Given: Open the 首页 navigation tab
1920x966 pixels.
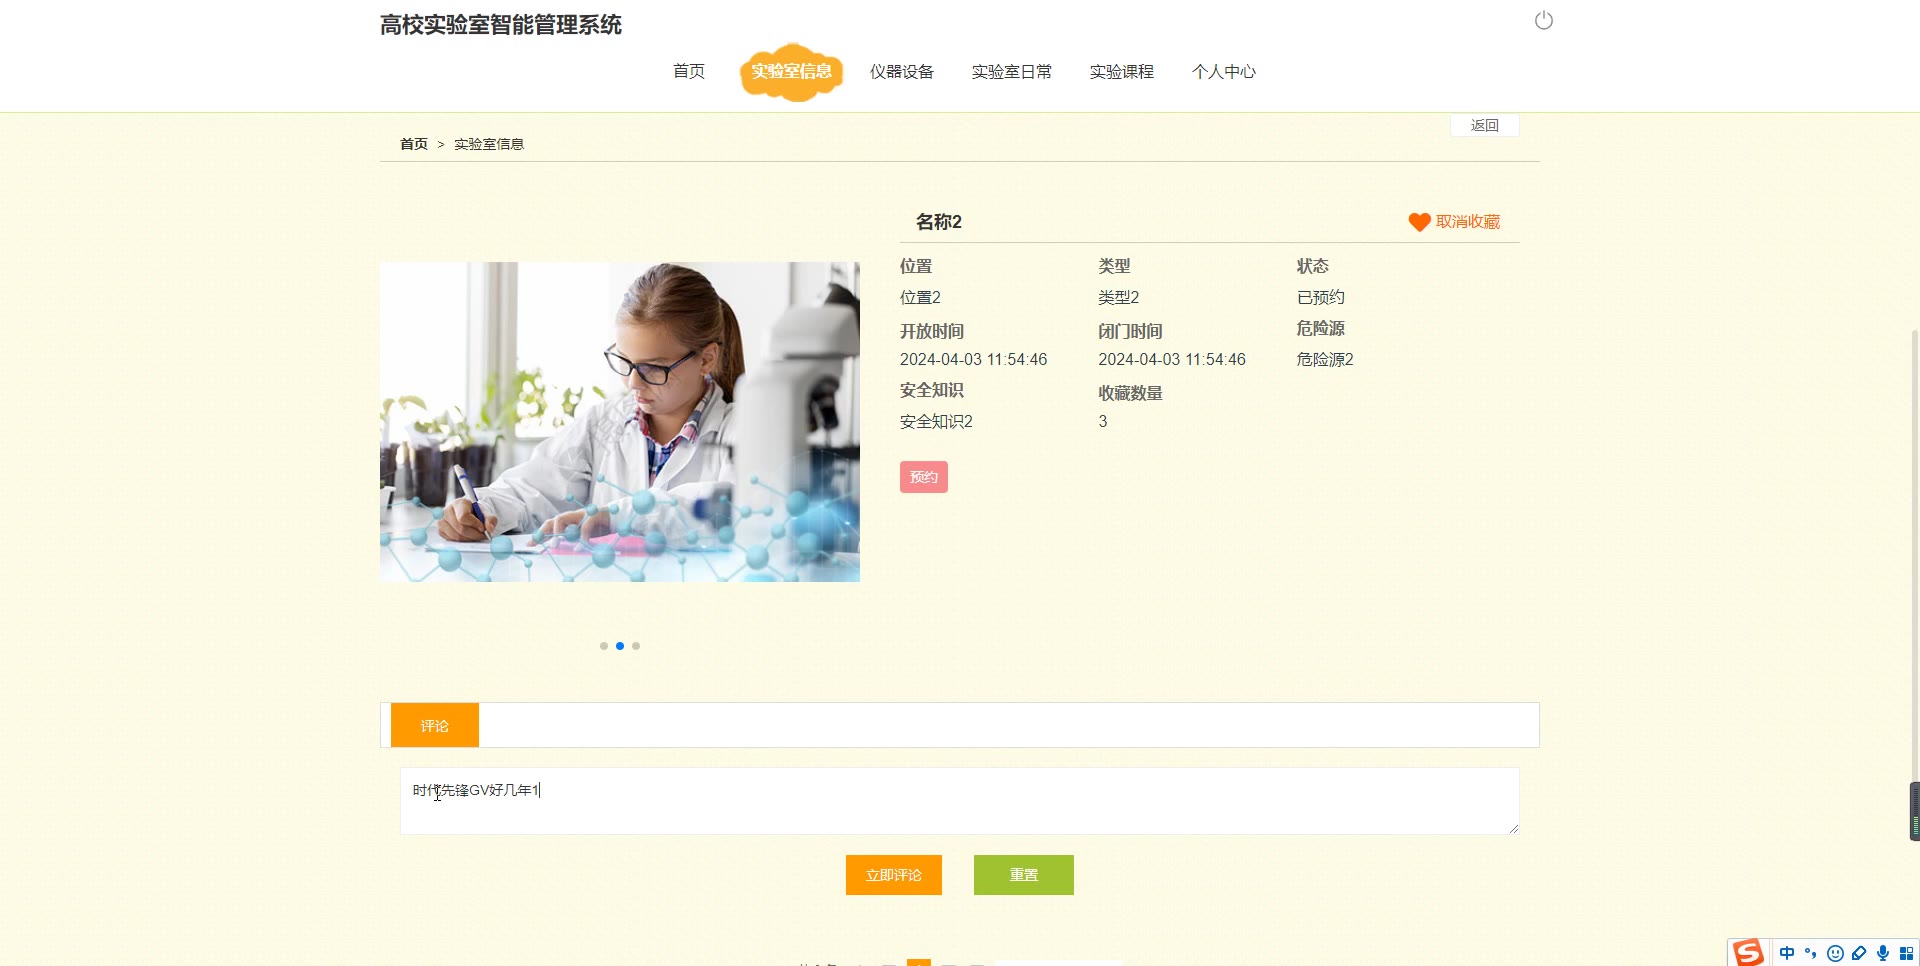Looking at the screenshot, I should pos(689,71).
